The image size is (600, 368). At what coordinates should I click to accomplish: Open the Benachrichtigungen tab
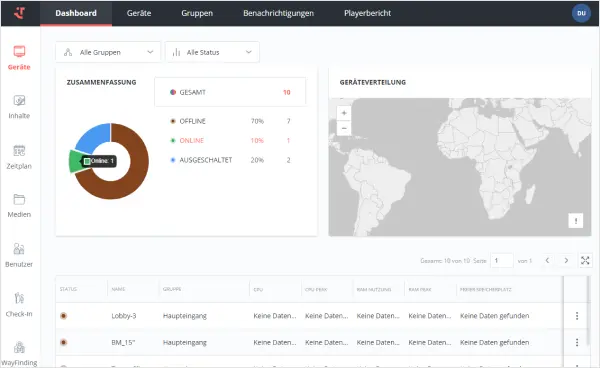point(278,13)
